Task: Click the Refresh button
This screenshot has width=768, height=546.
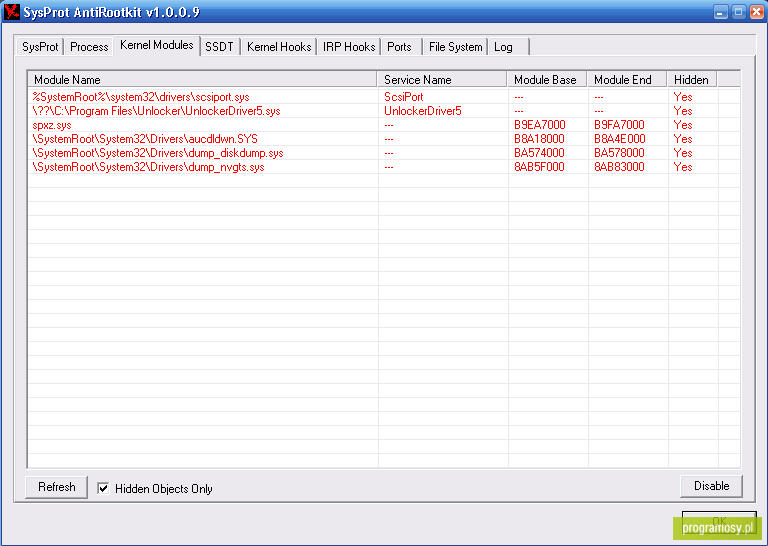Action: pyautogui.click(x=56, y=487)
